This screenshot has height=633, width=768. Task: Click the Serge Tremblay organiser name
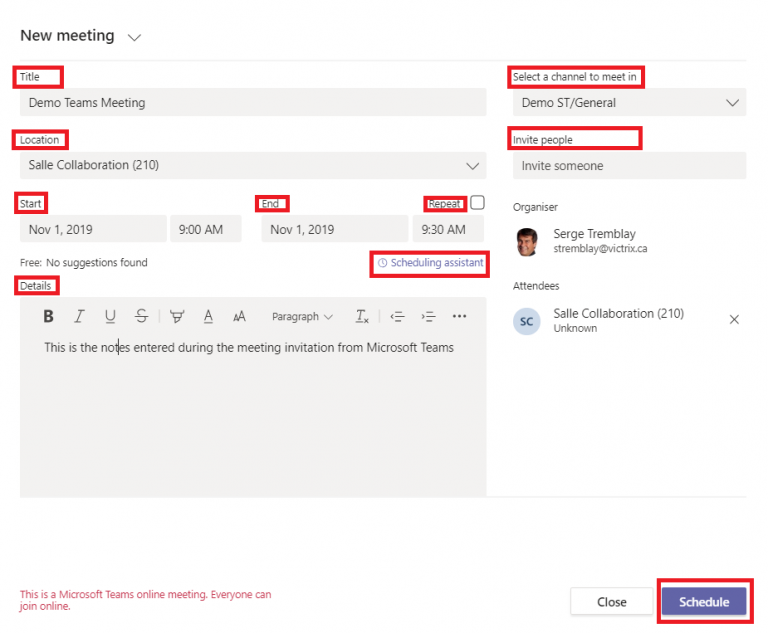click(594, 234)
